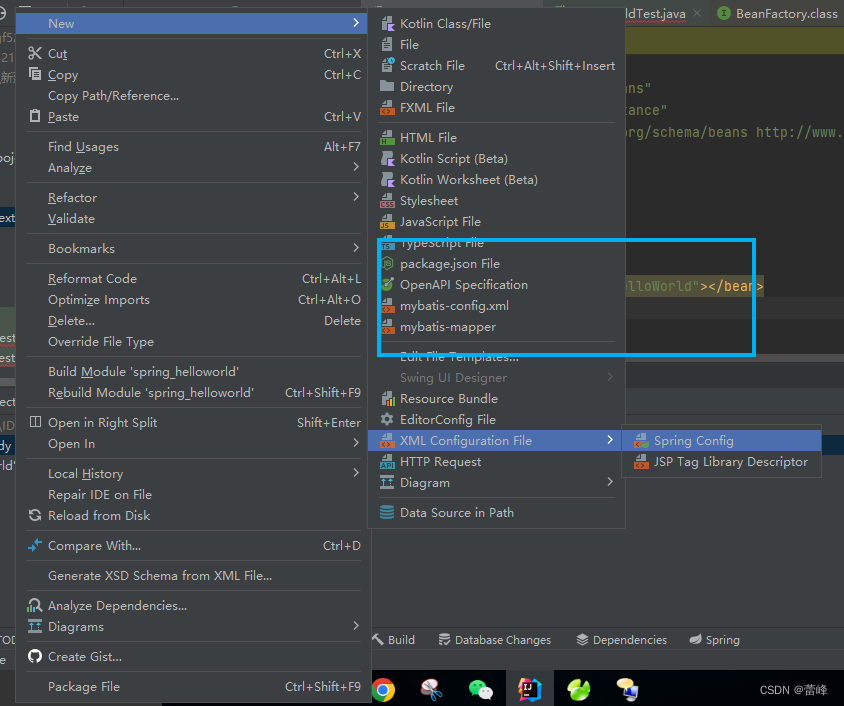Click the Paste clipboard icon

(35, 116)
